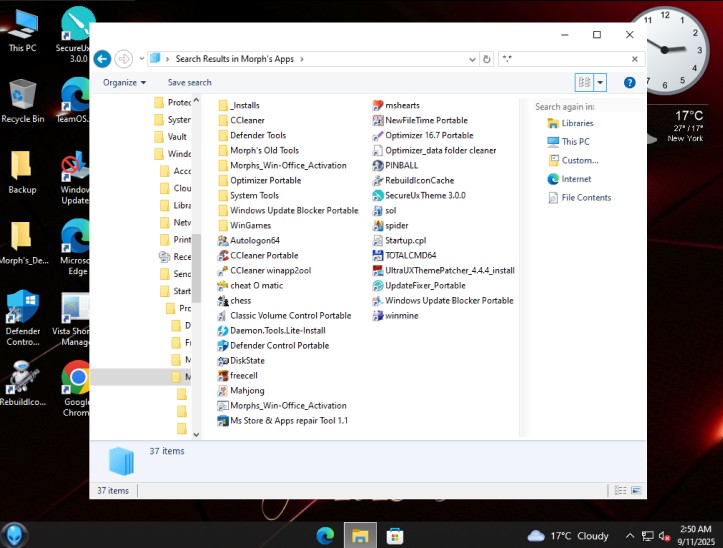723x548 pixels.
Task: Search again in File Contents
Action: point(579,198)
